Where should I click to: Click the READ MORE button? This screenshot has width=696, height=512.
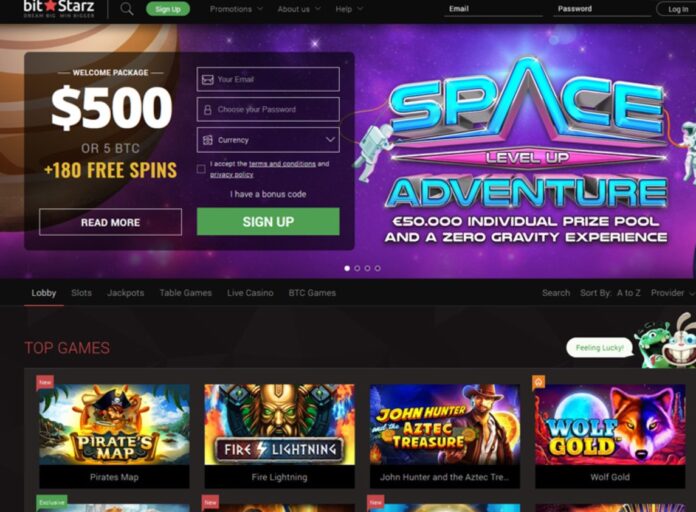tap(111, 222)
